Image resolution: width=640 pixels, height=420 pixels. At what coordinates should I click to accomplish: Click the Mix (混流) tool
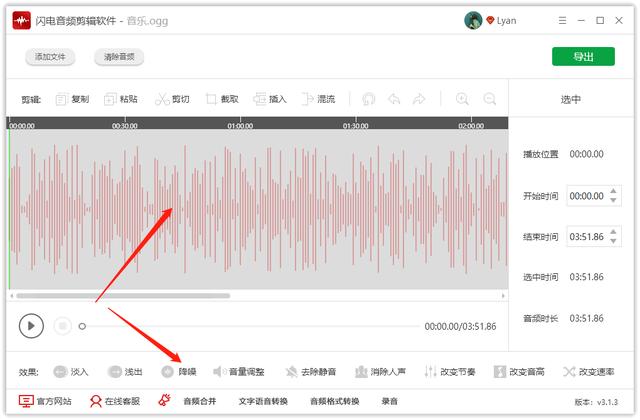(x=318, y=99)
